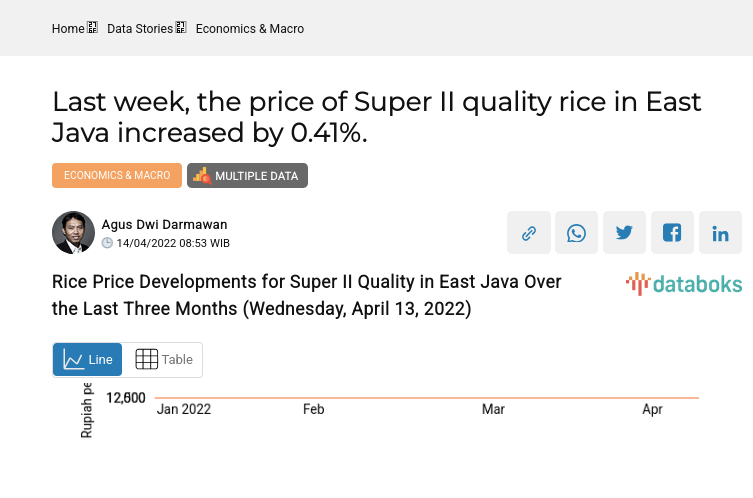Image resolution: width=753 pixels, height=498 pixels.
Task: Open author Agus Dwi Darmawan's profile photo
Action: click(73, 233)
